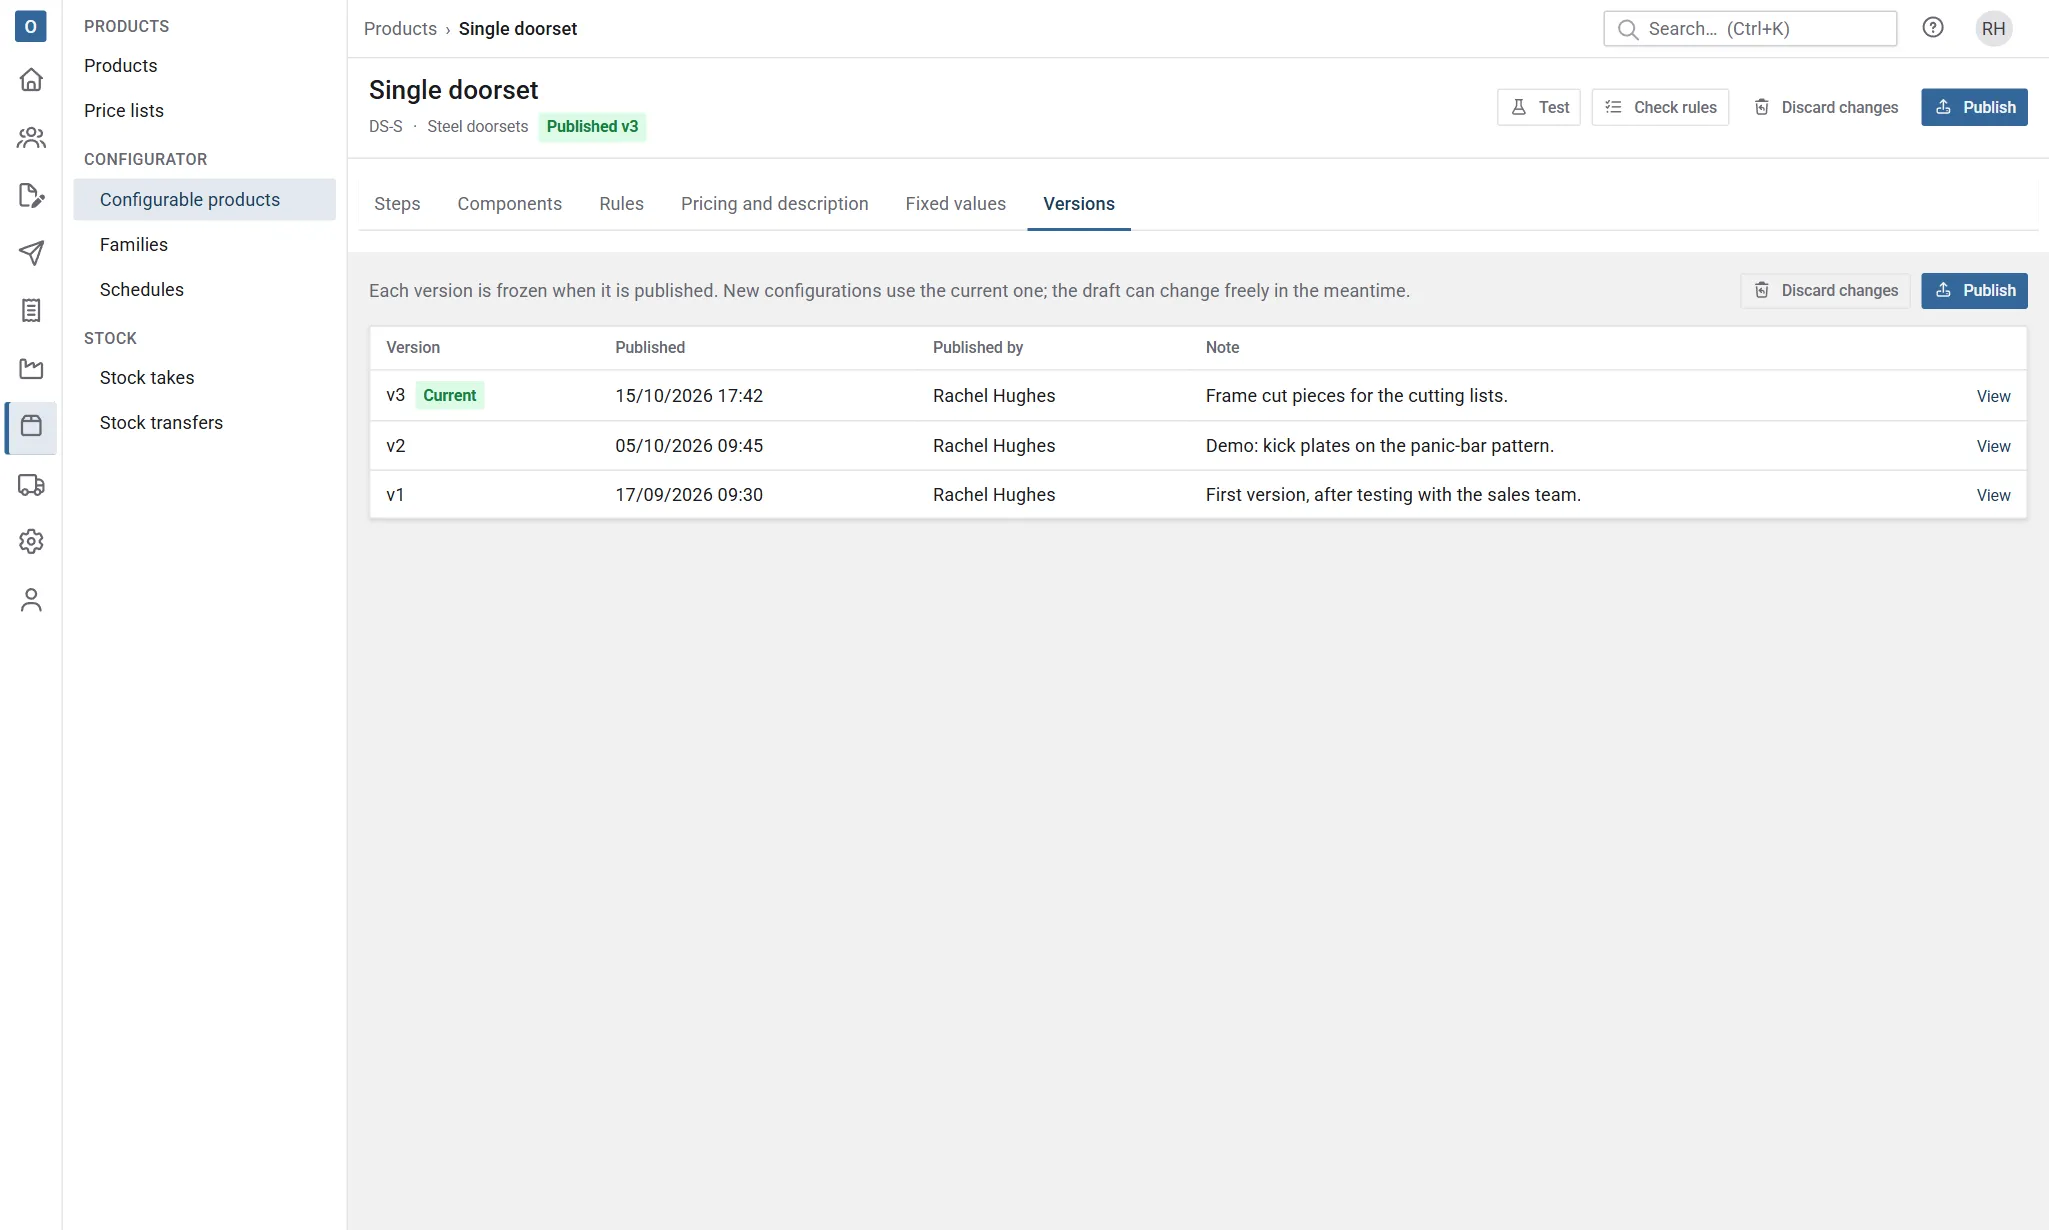Open the RH user avatar
The height and width of the screenshot is (1230, 2049).
(1994, 29)
